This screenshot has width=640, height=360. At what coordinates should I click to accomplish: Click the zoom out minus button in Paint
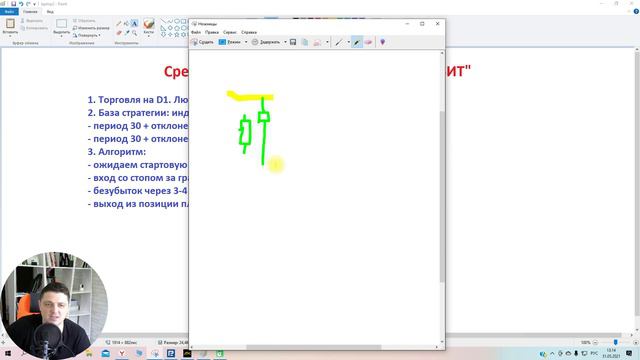tap(595, 342)
